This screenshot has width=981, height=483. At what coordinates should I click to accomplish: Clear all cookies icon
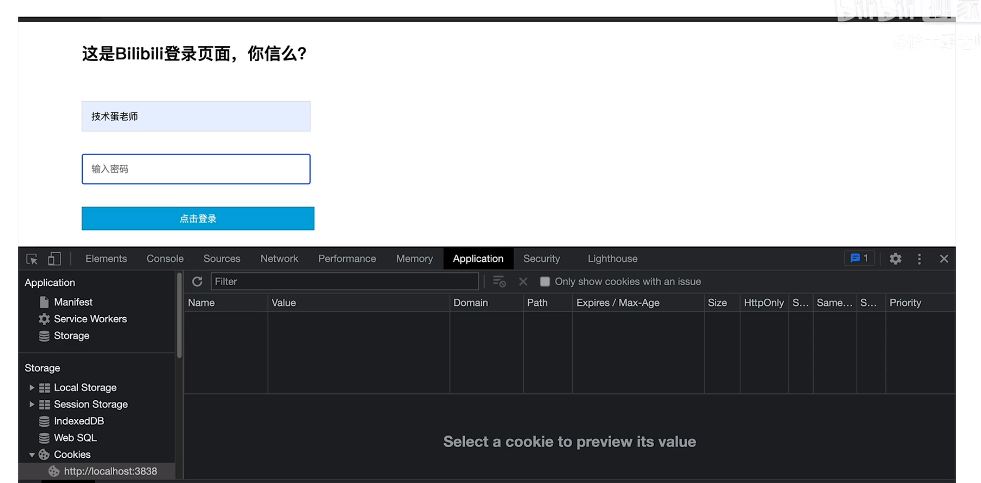499,282
